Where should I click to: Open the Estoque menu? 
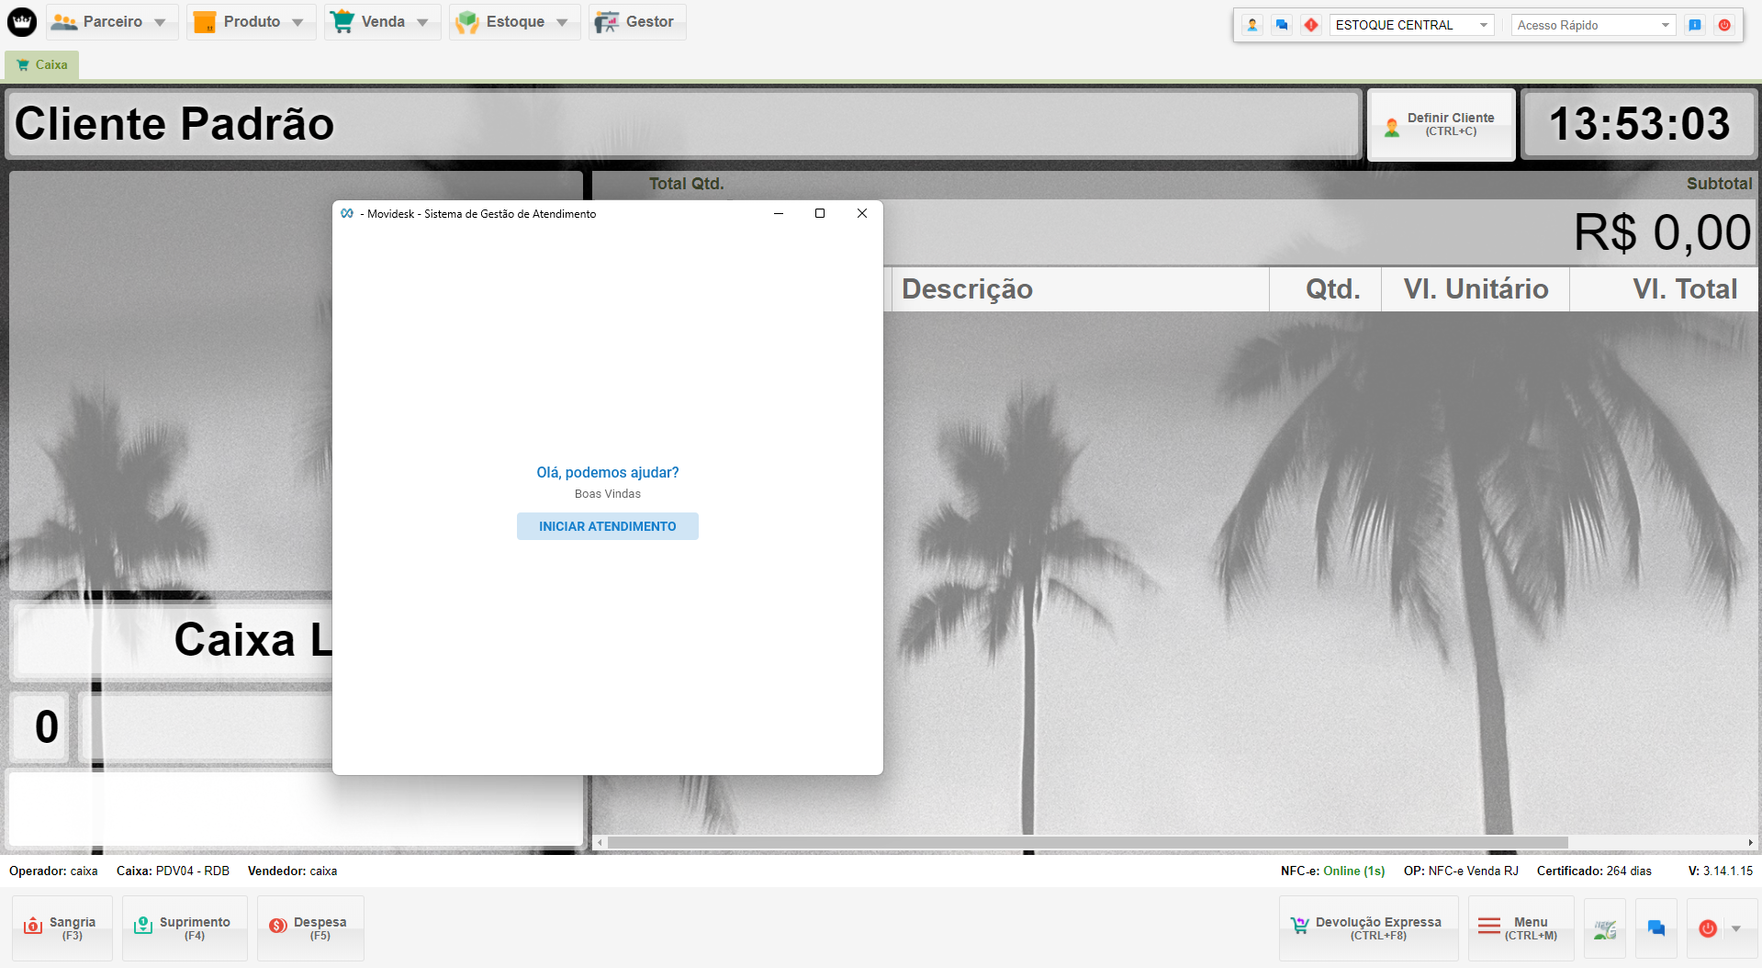[514, 22]
